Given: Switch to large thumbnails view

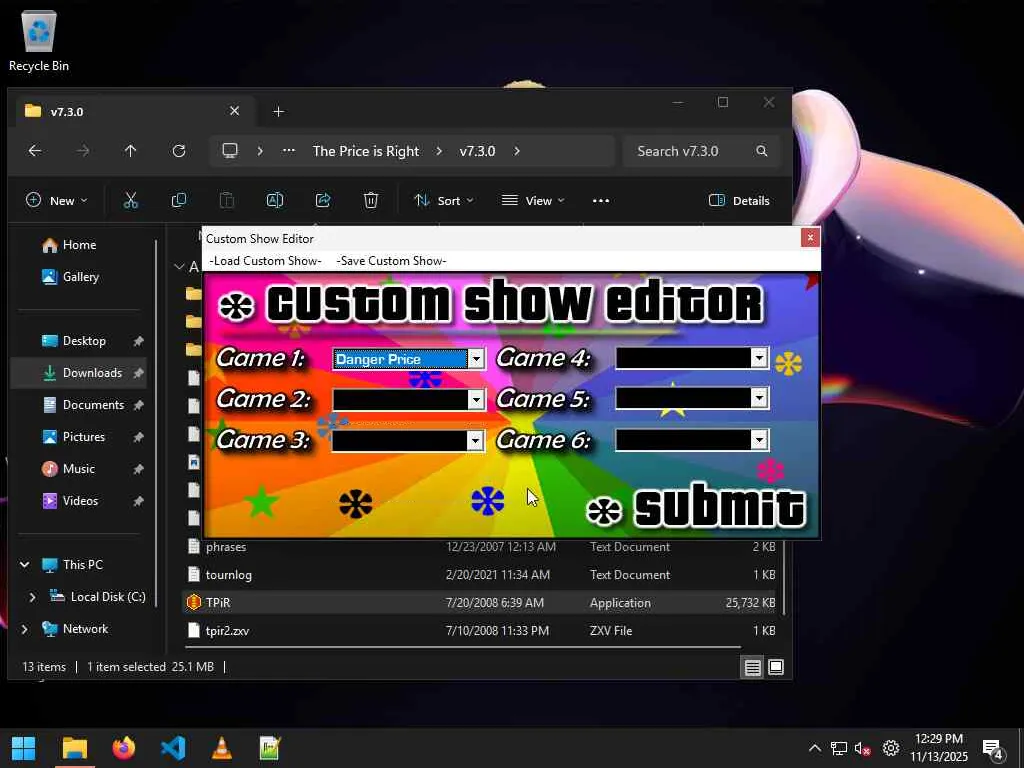Looking at the screenshot, I should click(x=776, y=667).
